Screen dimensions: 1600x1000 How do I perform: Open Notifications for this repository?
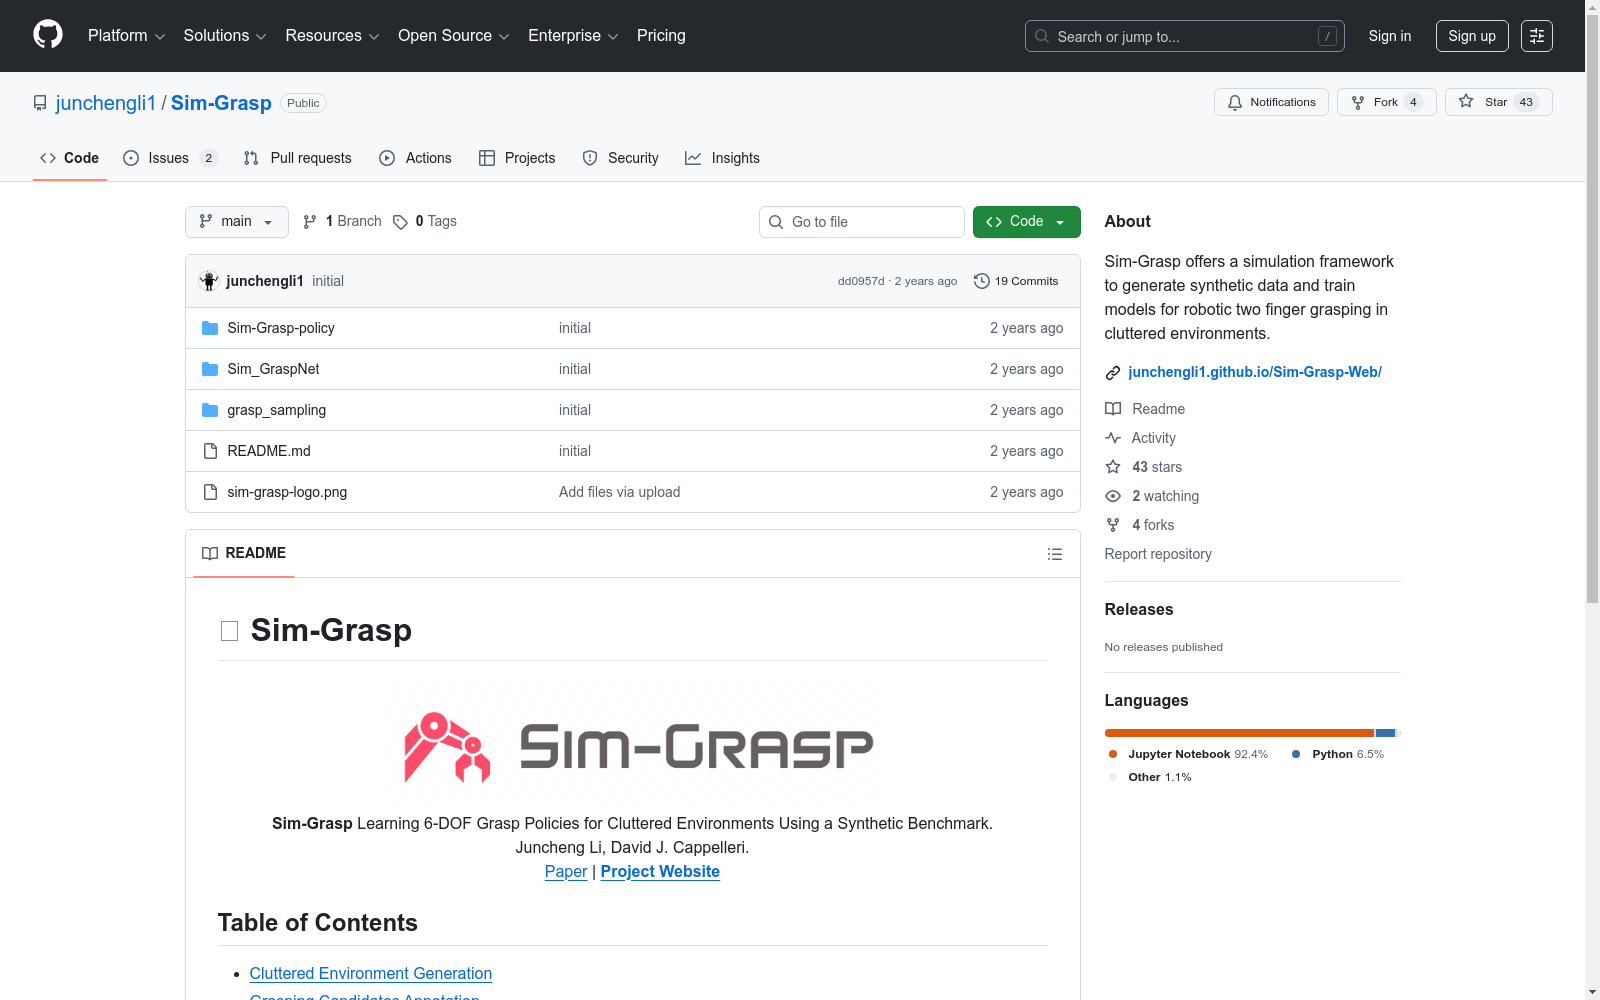pos(1271,102)
